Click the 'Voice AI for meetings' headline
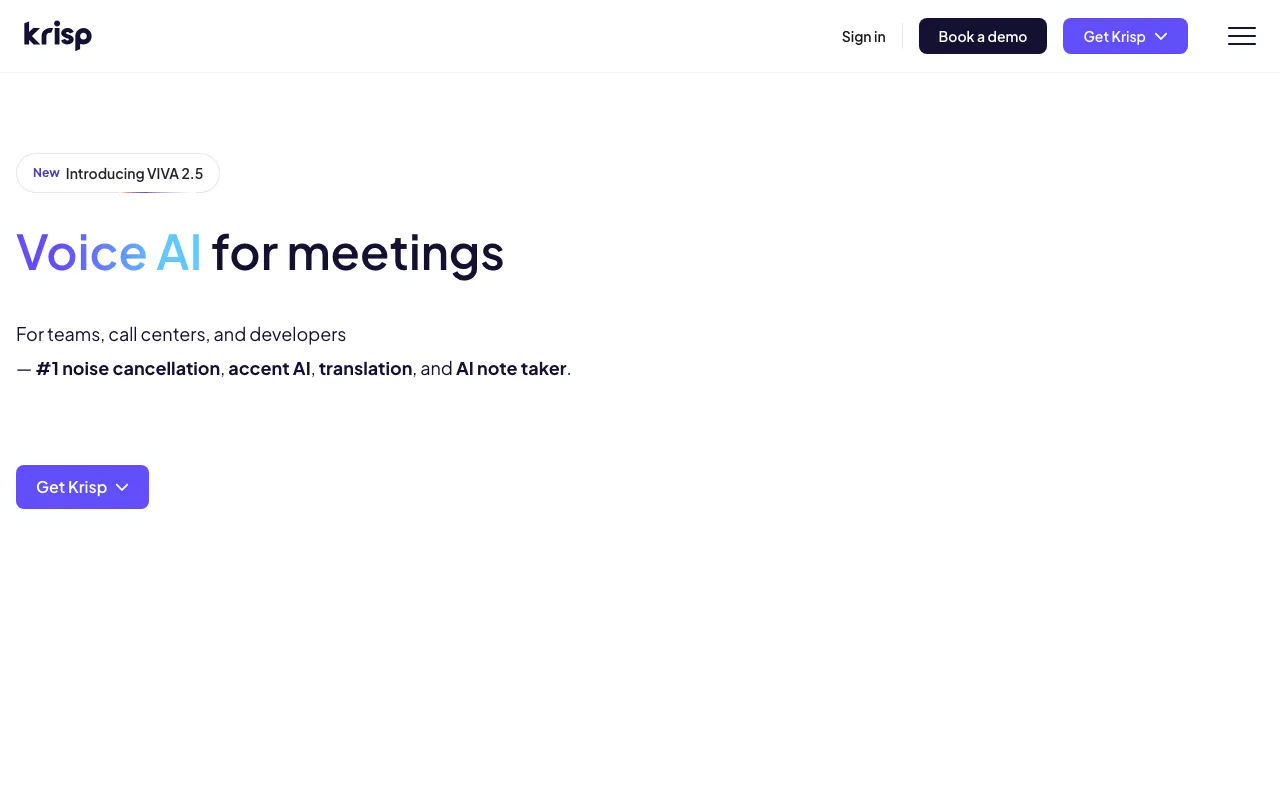The width and height of the screenshot is (1280, 800). point(260,252)
